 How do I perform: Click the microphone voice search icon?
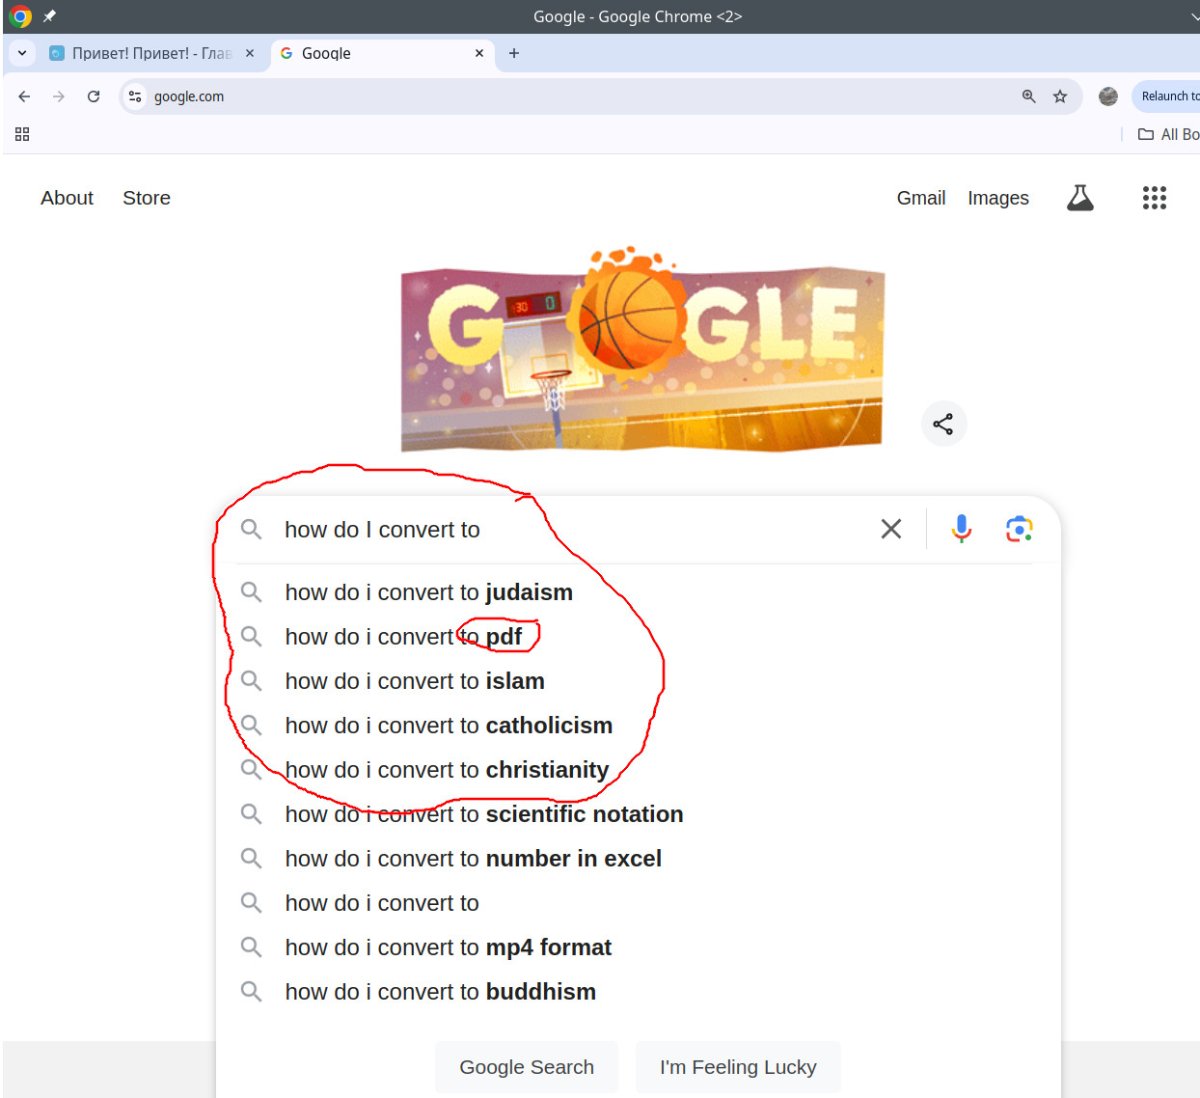pos(961,528)
